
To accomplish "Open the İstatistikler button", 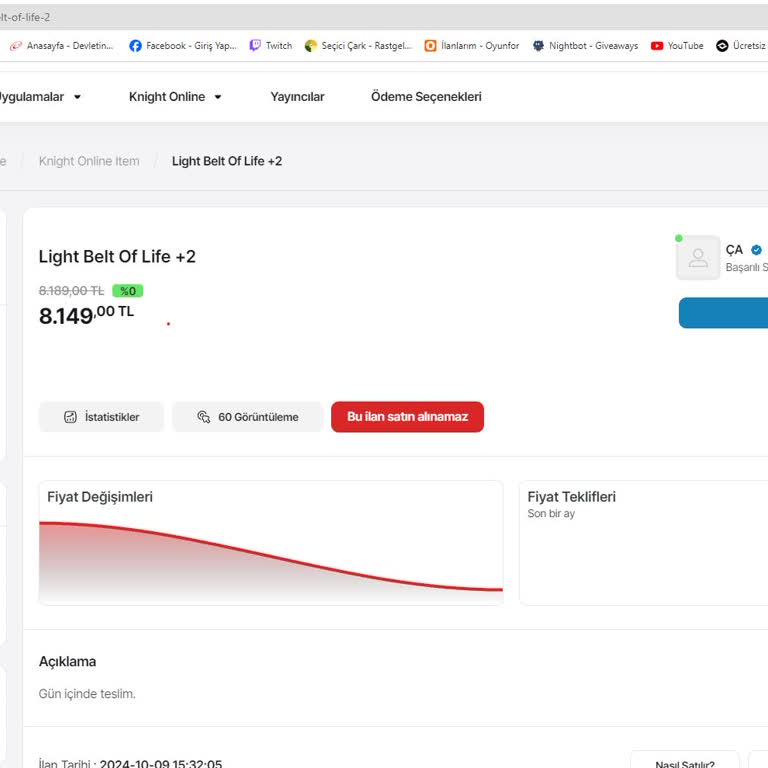I will [x=101, y=417].
